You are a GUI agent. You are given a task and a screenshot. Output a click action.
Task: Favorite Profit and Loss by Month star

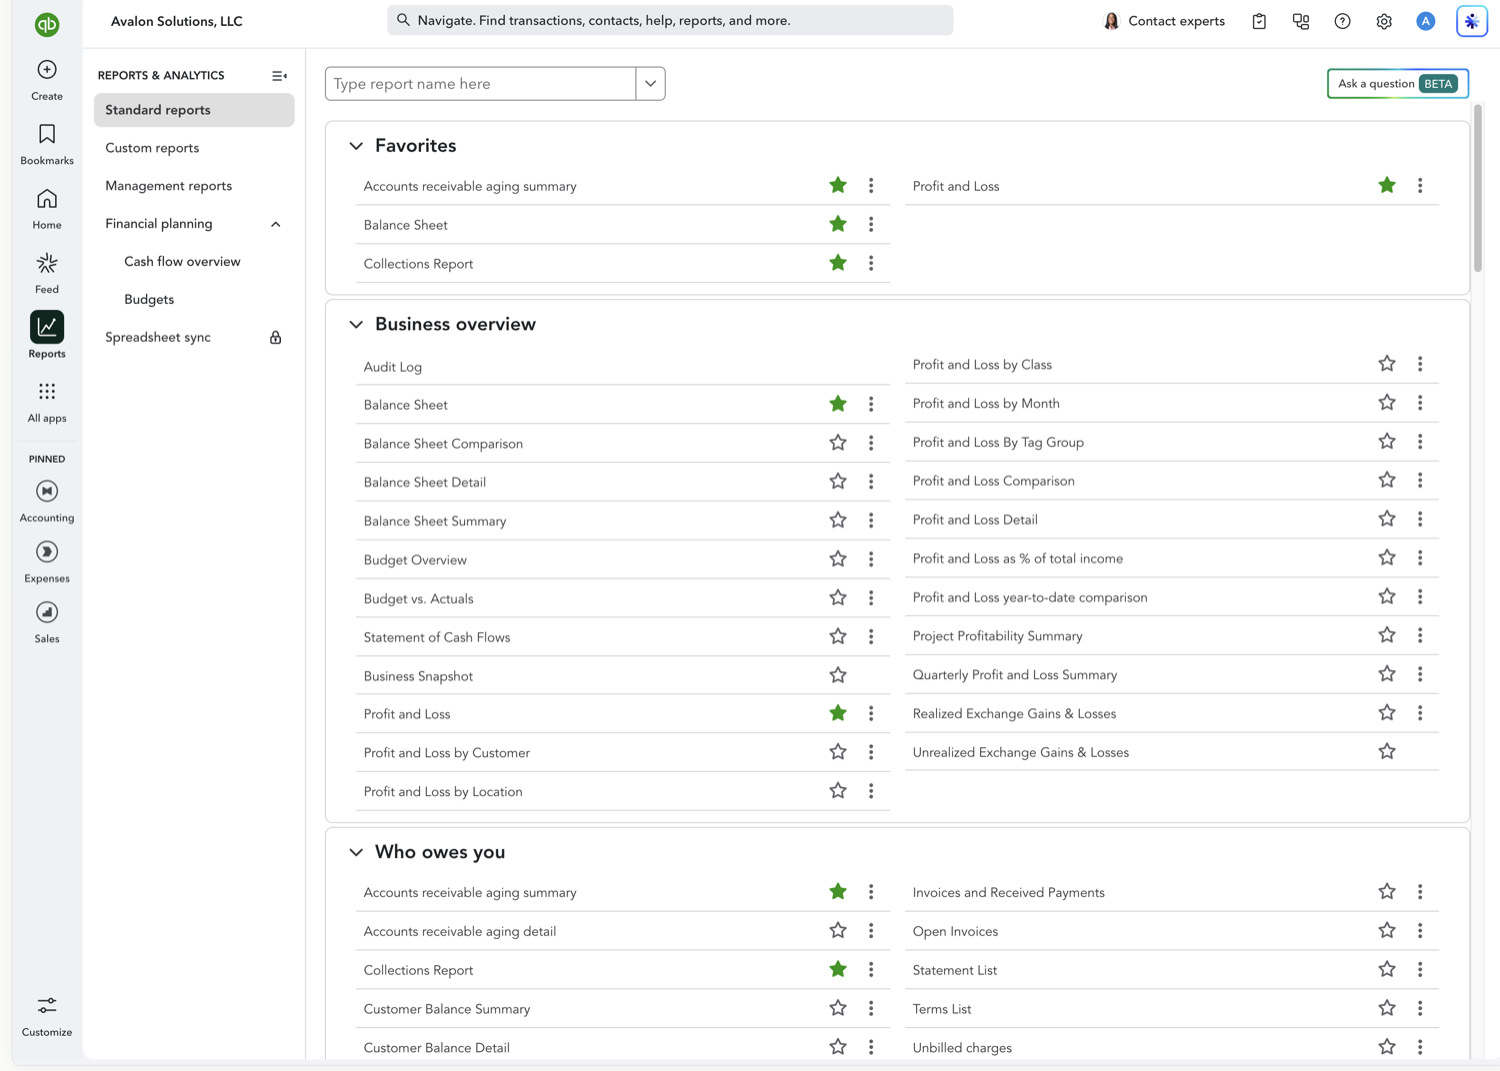(x=1387, y=403)
